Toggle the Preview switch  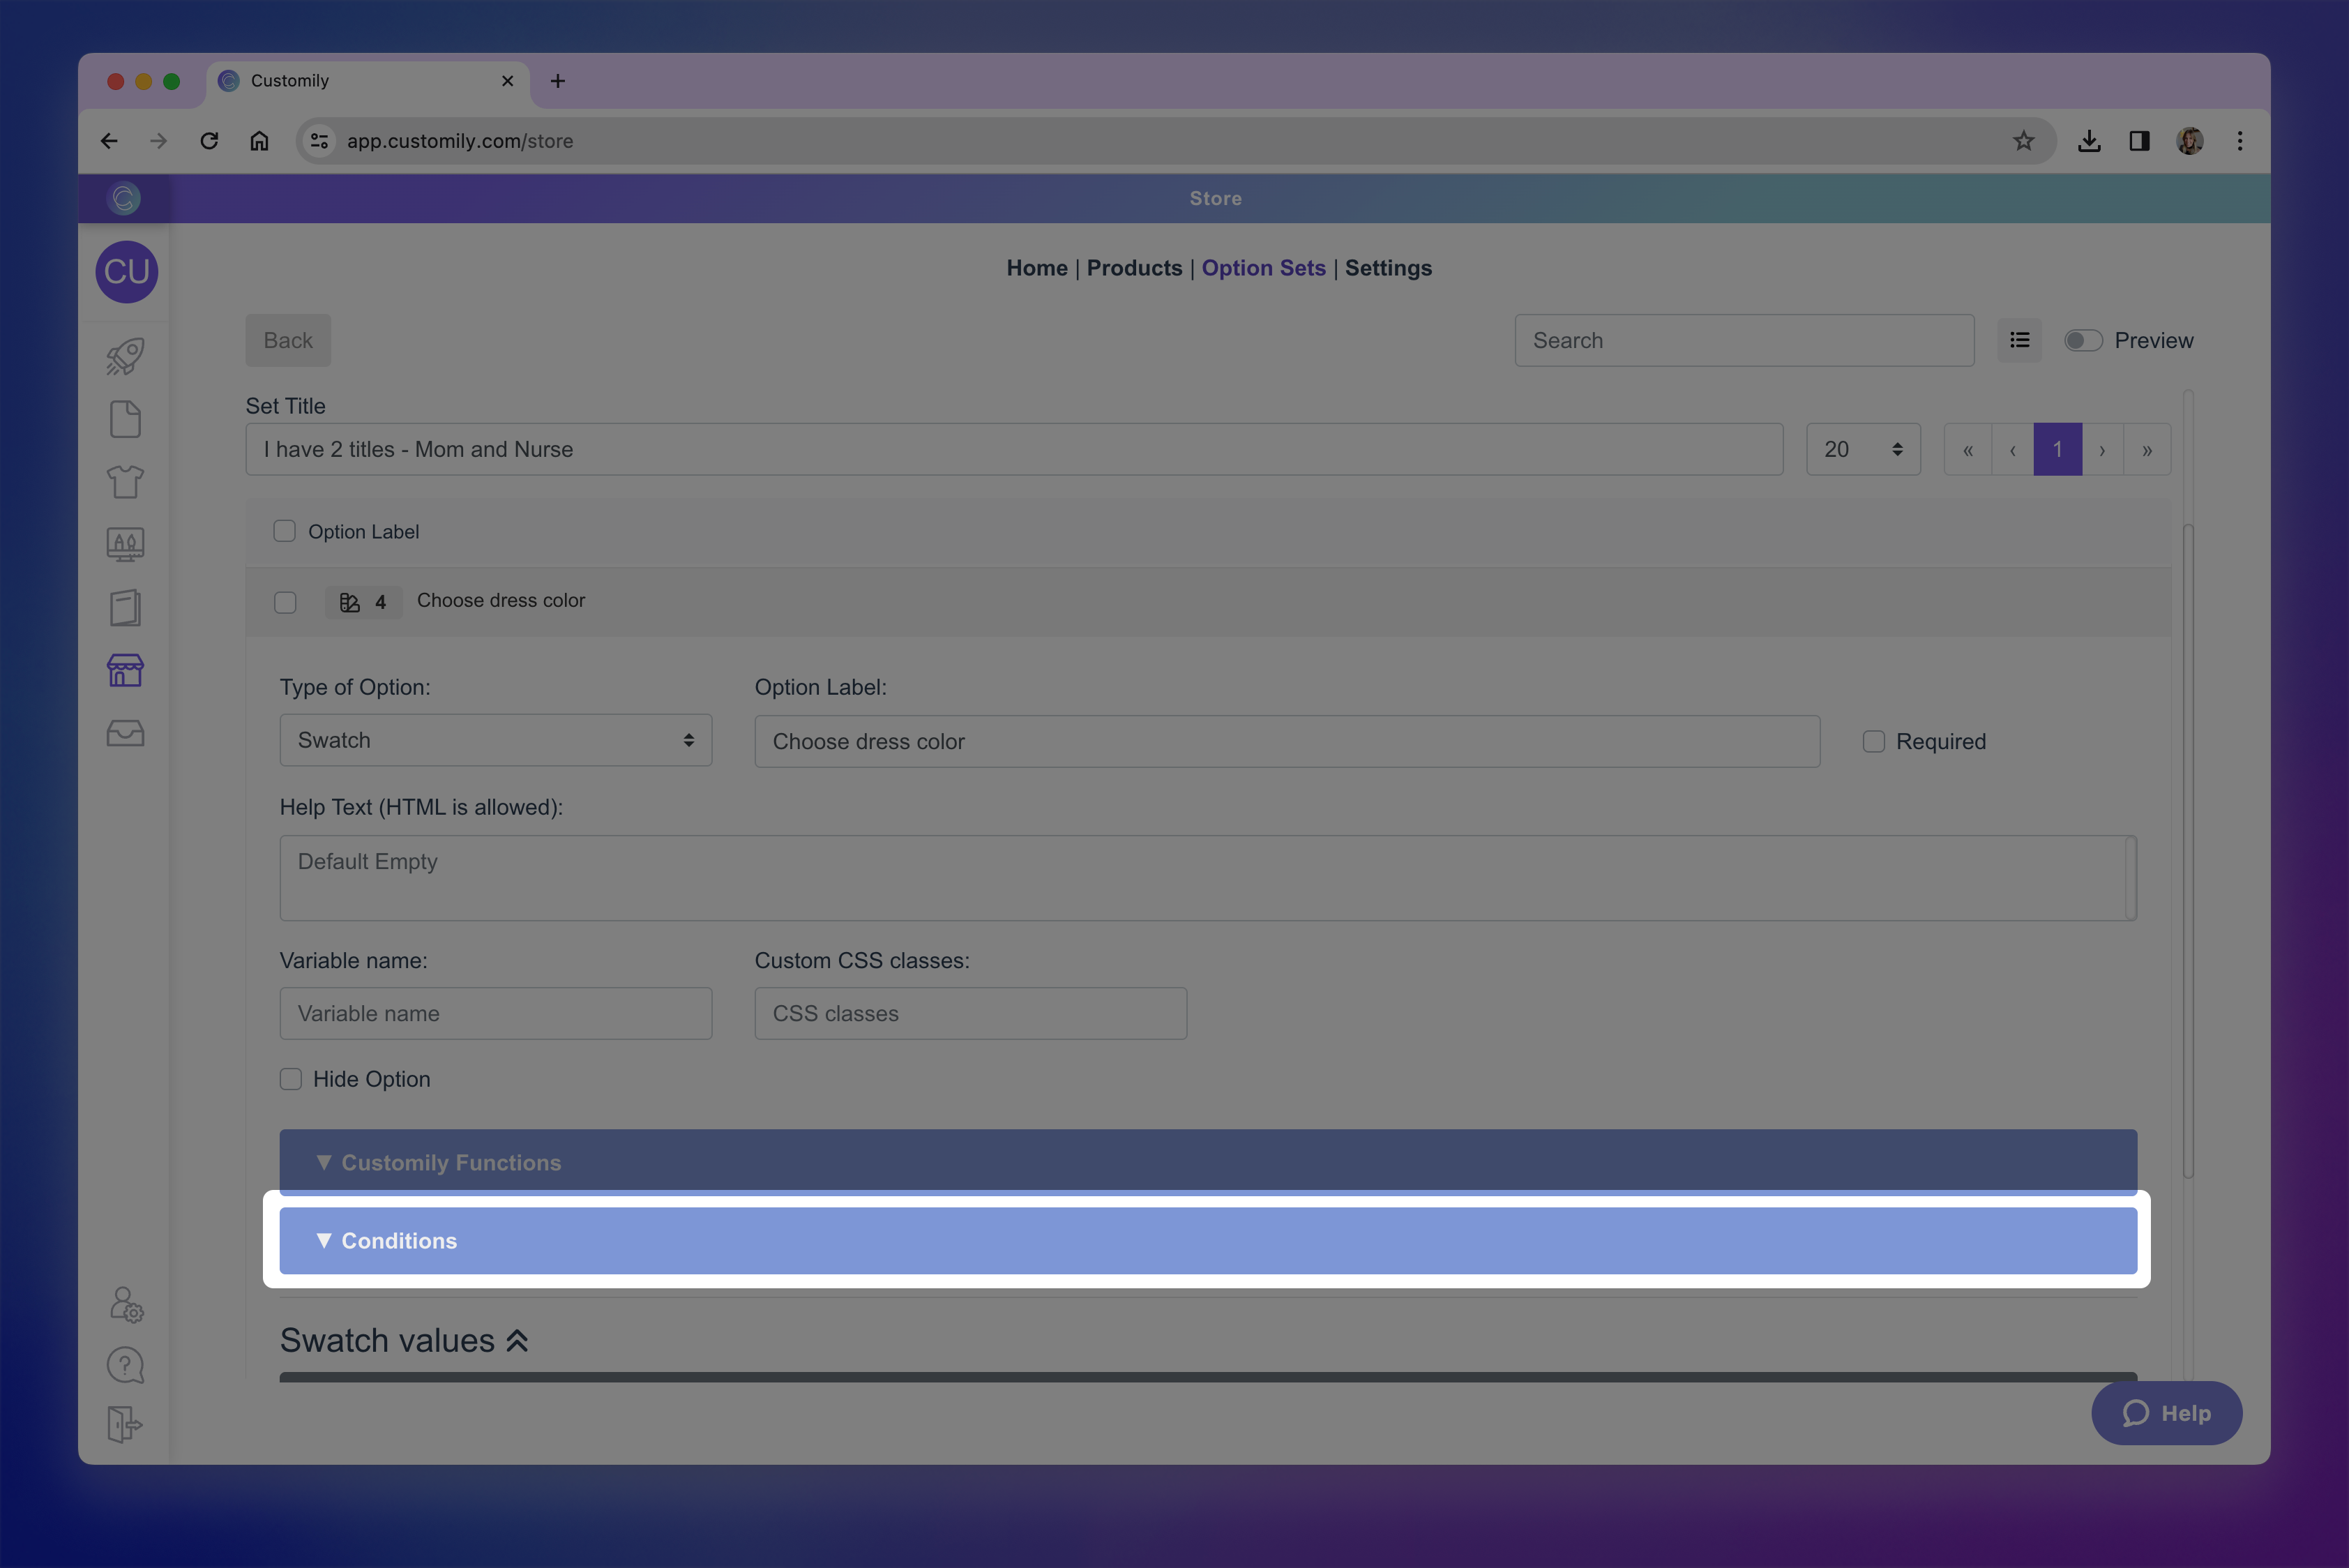(x=2083, y=340)
